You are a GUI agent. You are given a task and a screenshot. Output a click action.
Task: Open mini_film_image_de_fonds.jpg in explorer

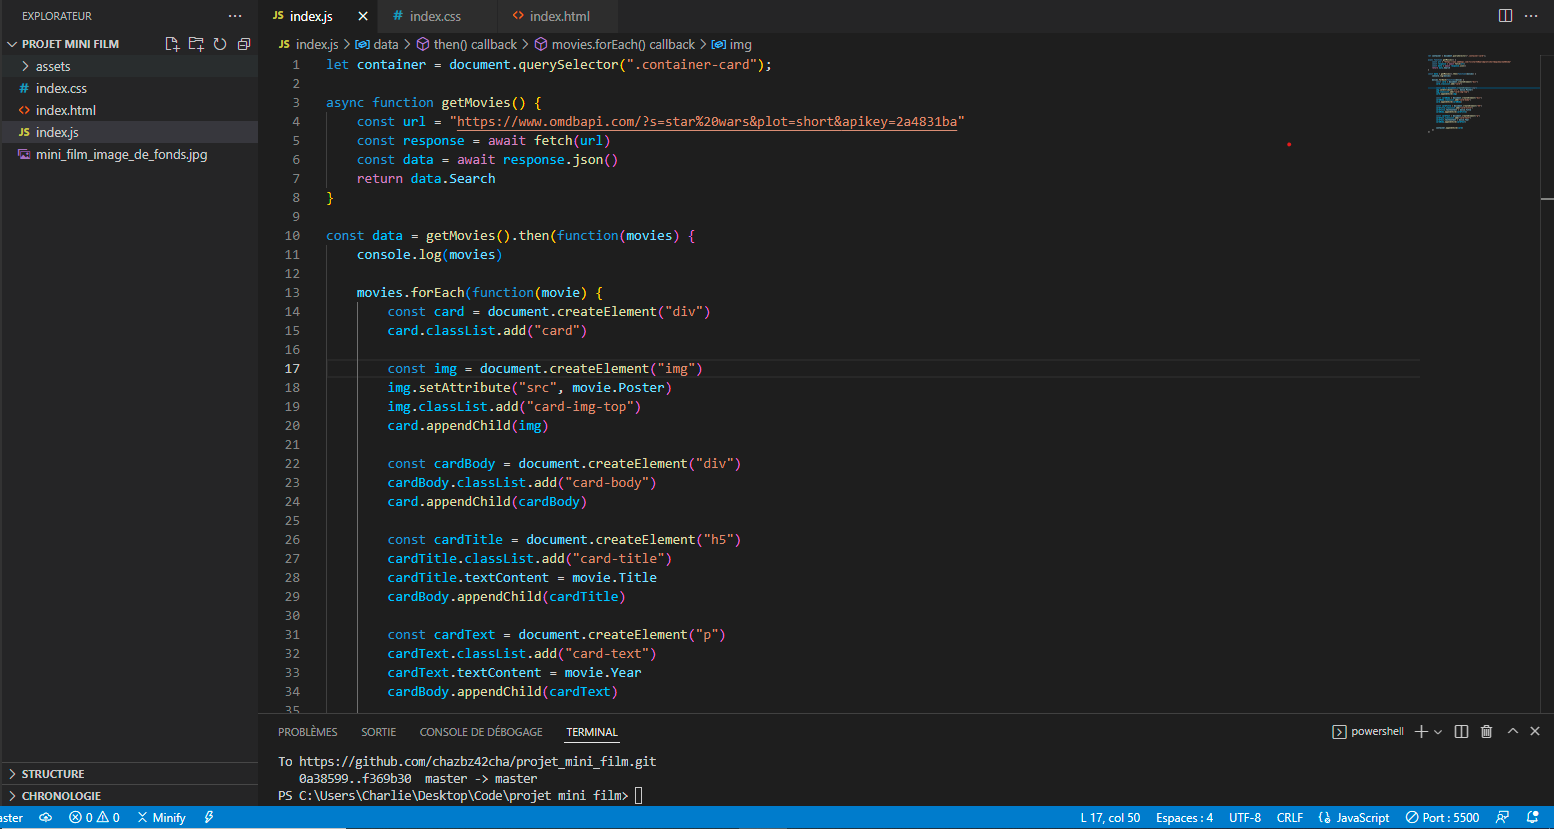[x=129, y=154]
